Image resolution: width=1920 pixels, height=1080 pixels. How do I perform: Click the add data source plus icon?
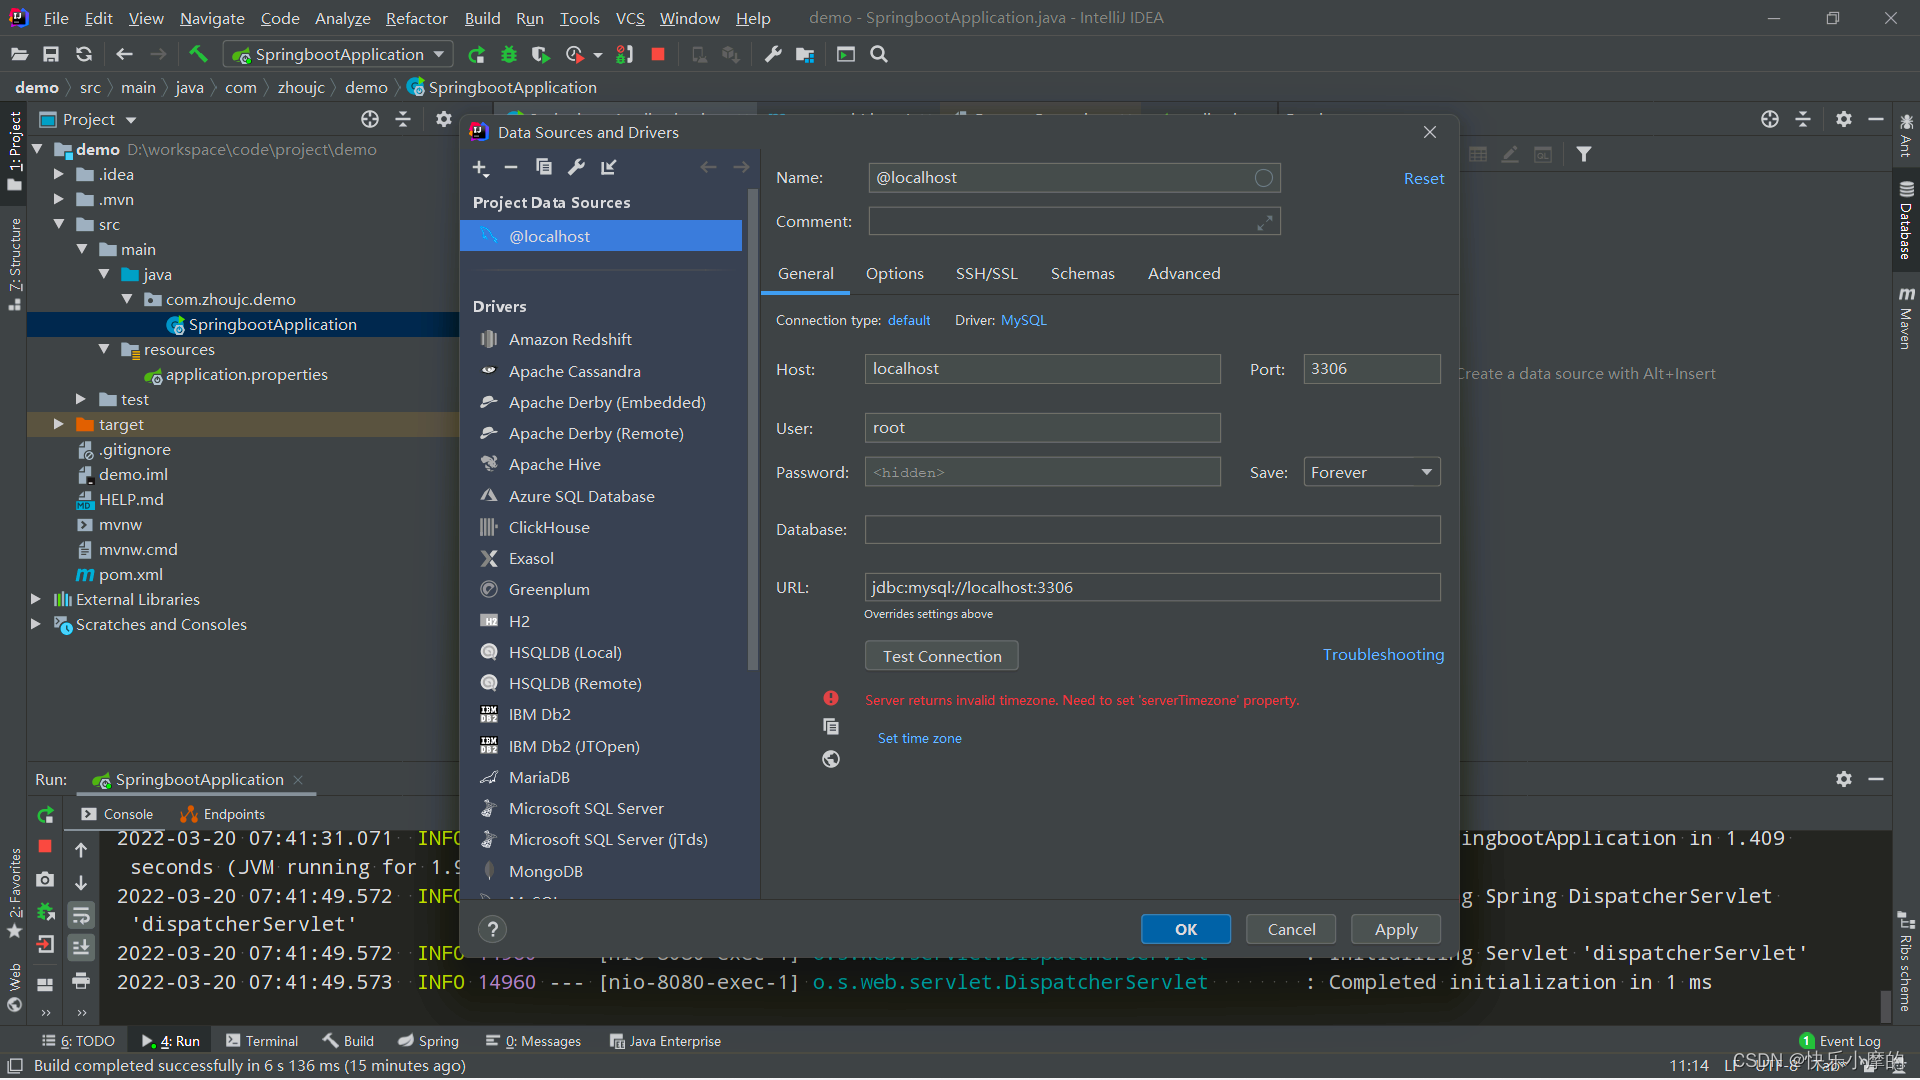click(x=480, y=168)
